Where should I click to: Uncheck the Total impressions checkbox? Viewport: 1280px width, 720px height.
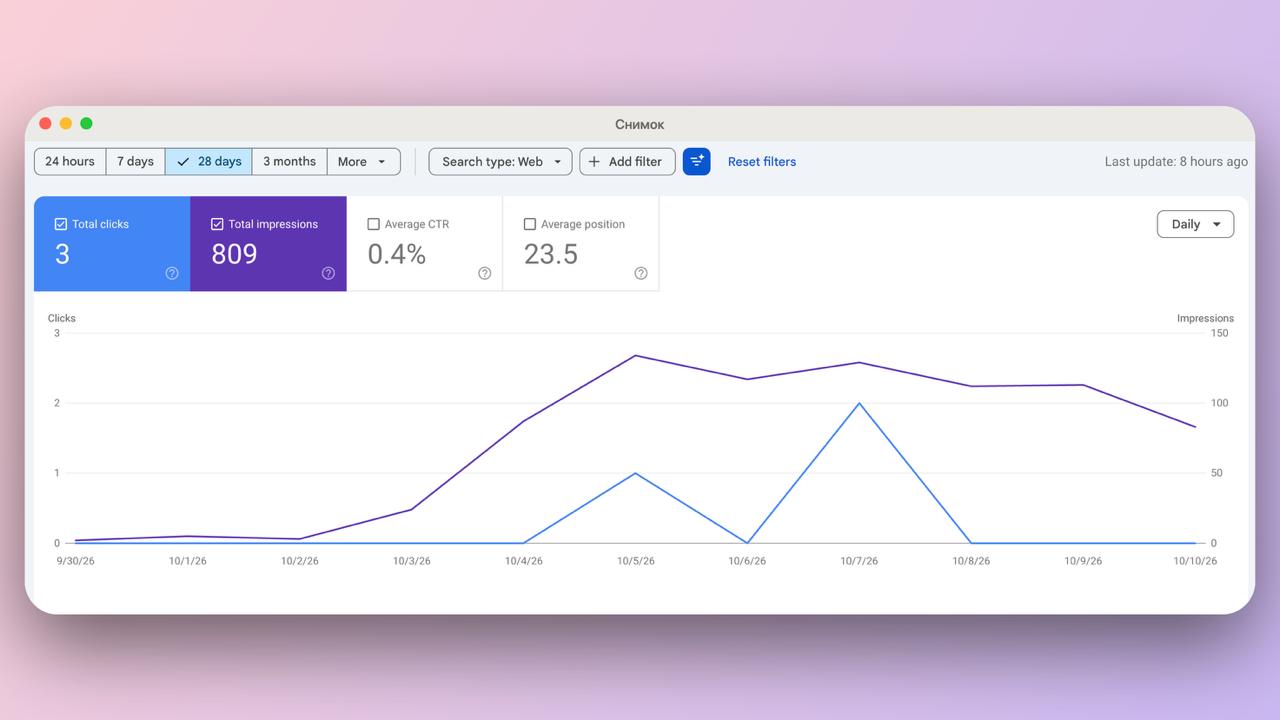pyautogui.click(x=217, y=224)
